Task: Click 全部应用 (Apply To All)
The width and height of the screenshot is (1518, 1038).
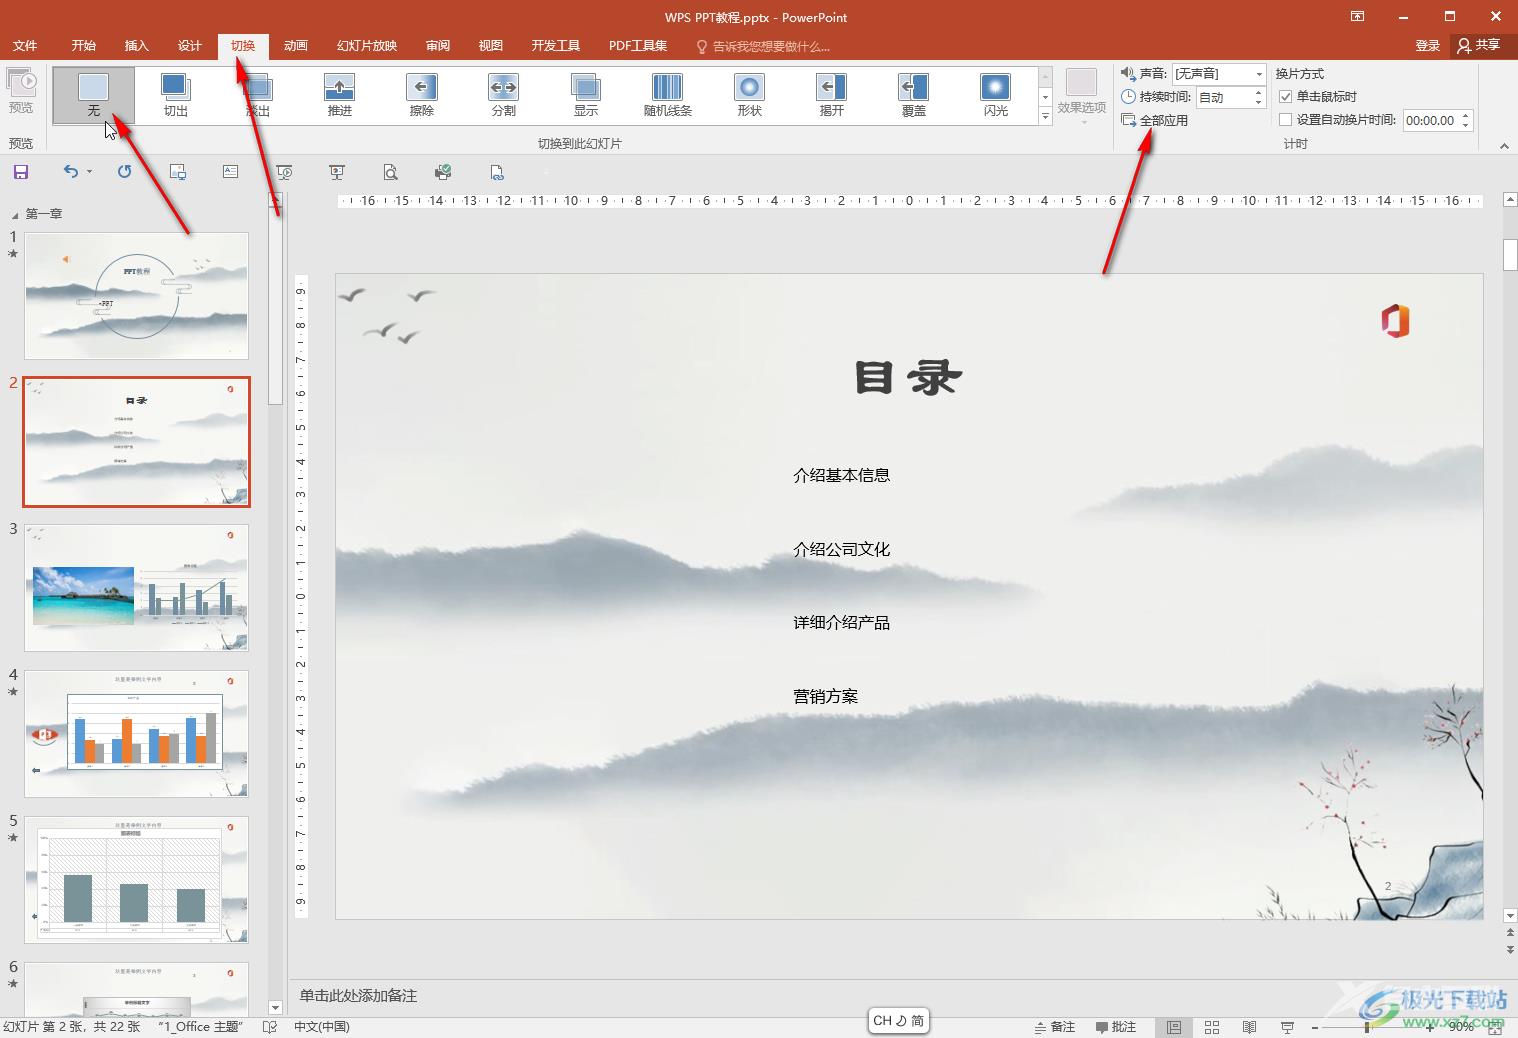Action: tap(1155, 120)
